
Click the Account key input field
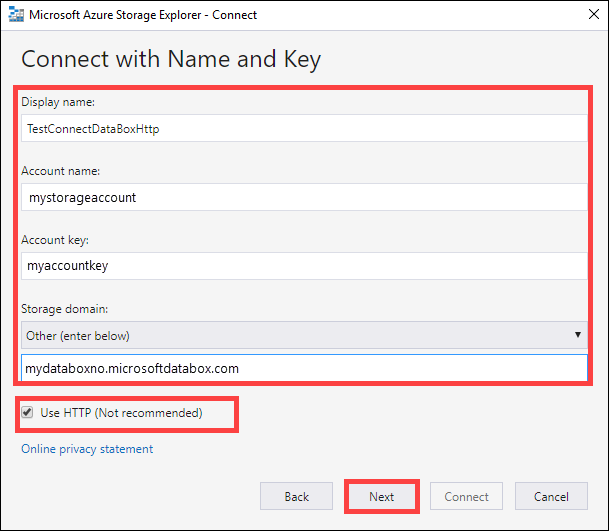point(304,266)
